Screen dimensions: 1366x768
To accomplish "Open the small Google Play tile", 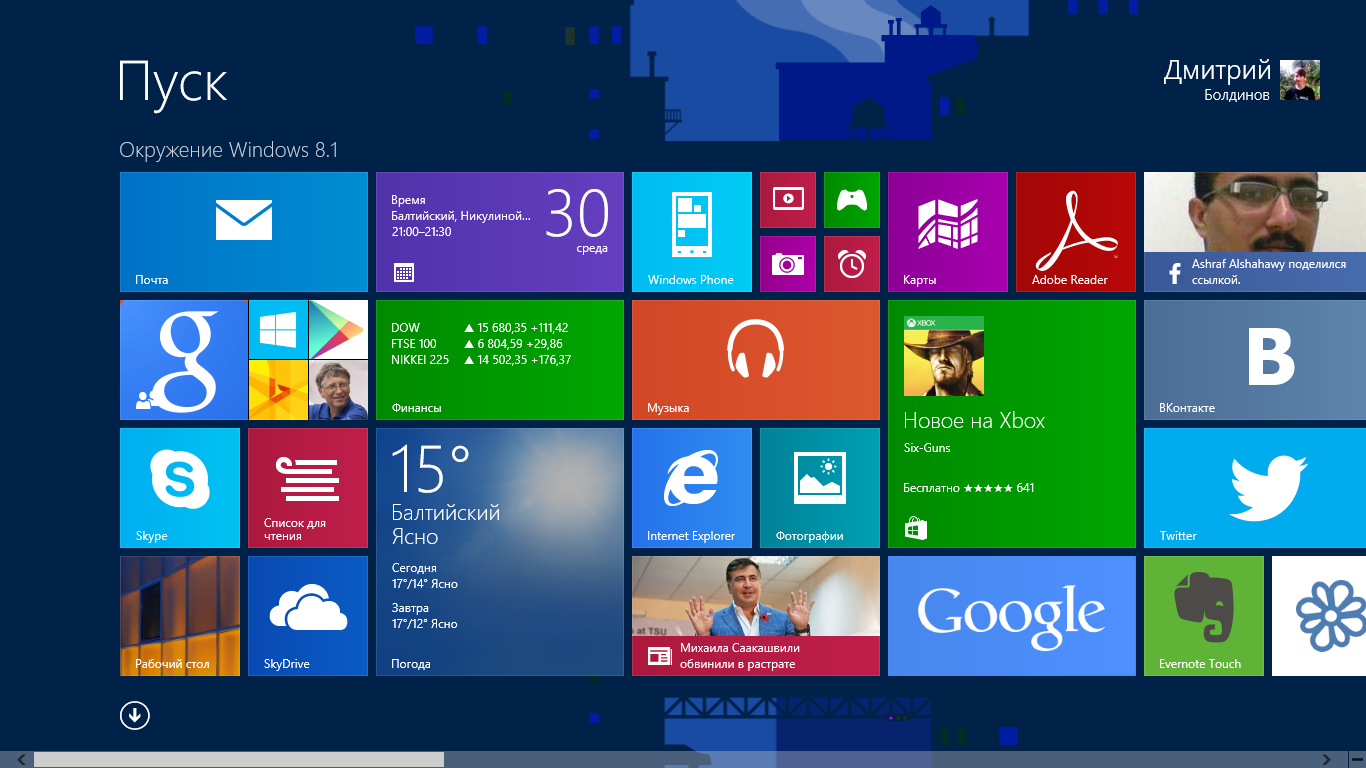I will [x=339, y=329].
